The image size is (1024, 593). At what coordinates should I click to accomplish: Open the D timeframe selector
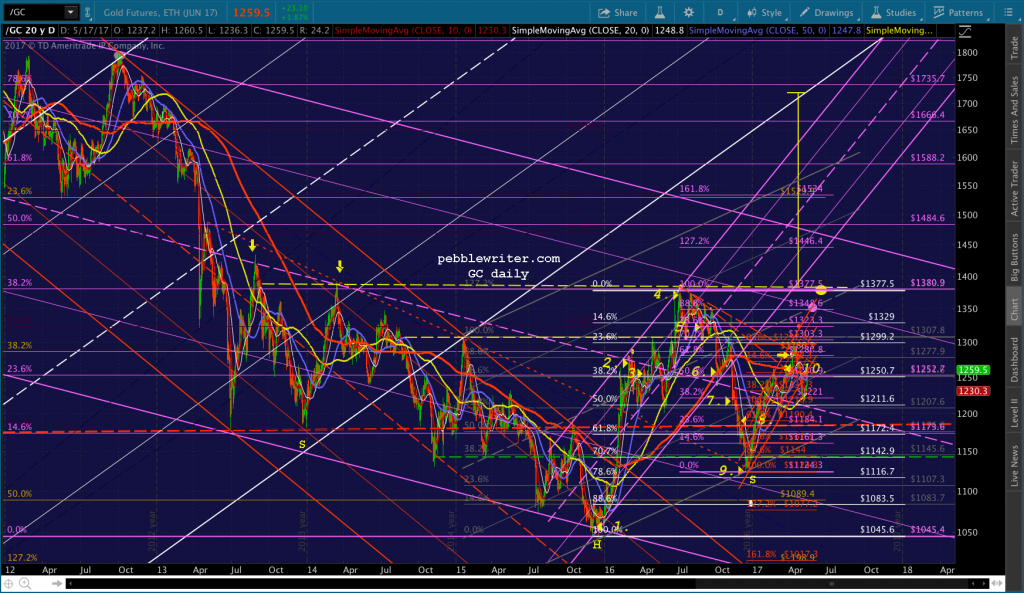[720, 12]
